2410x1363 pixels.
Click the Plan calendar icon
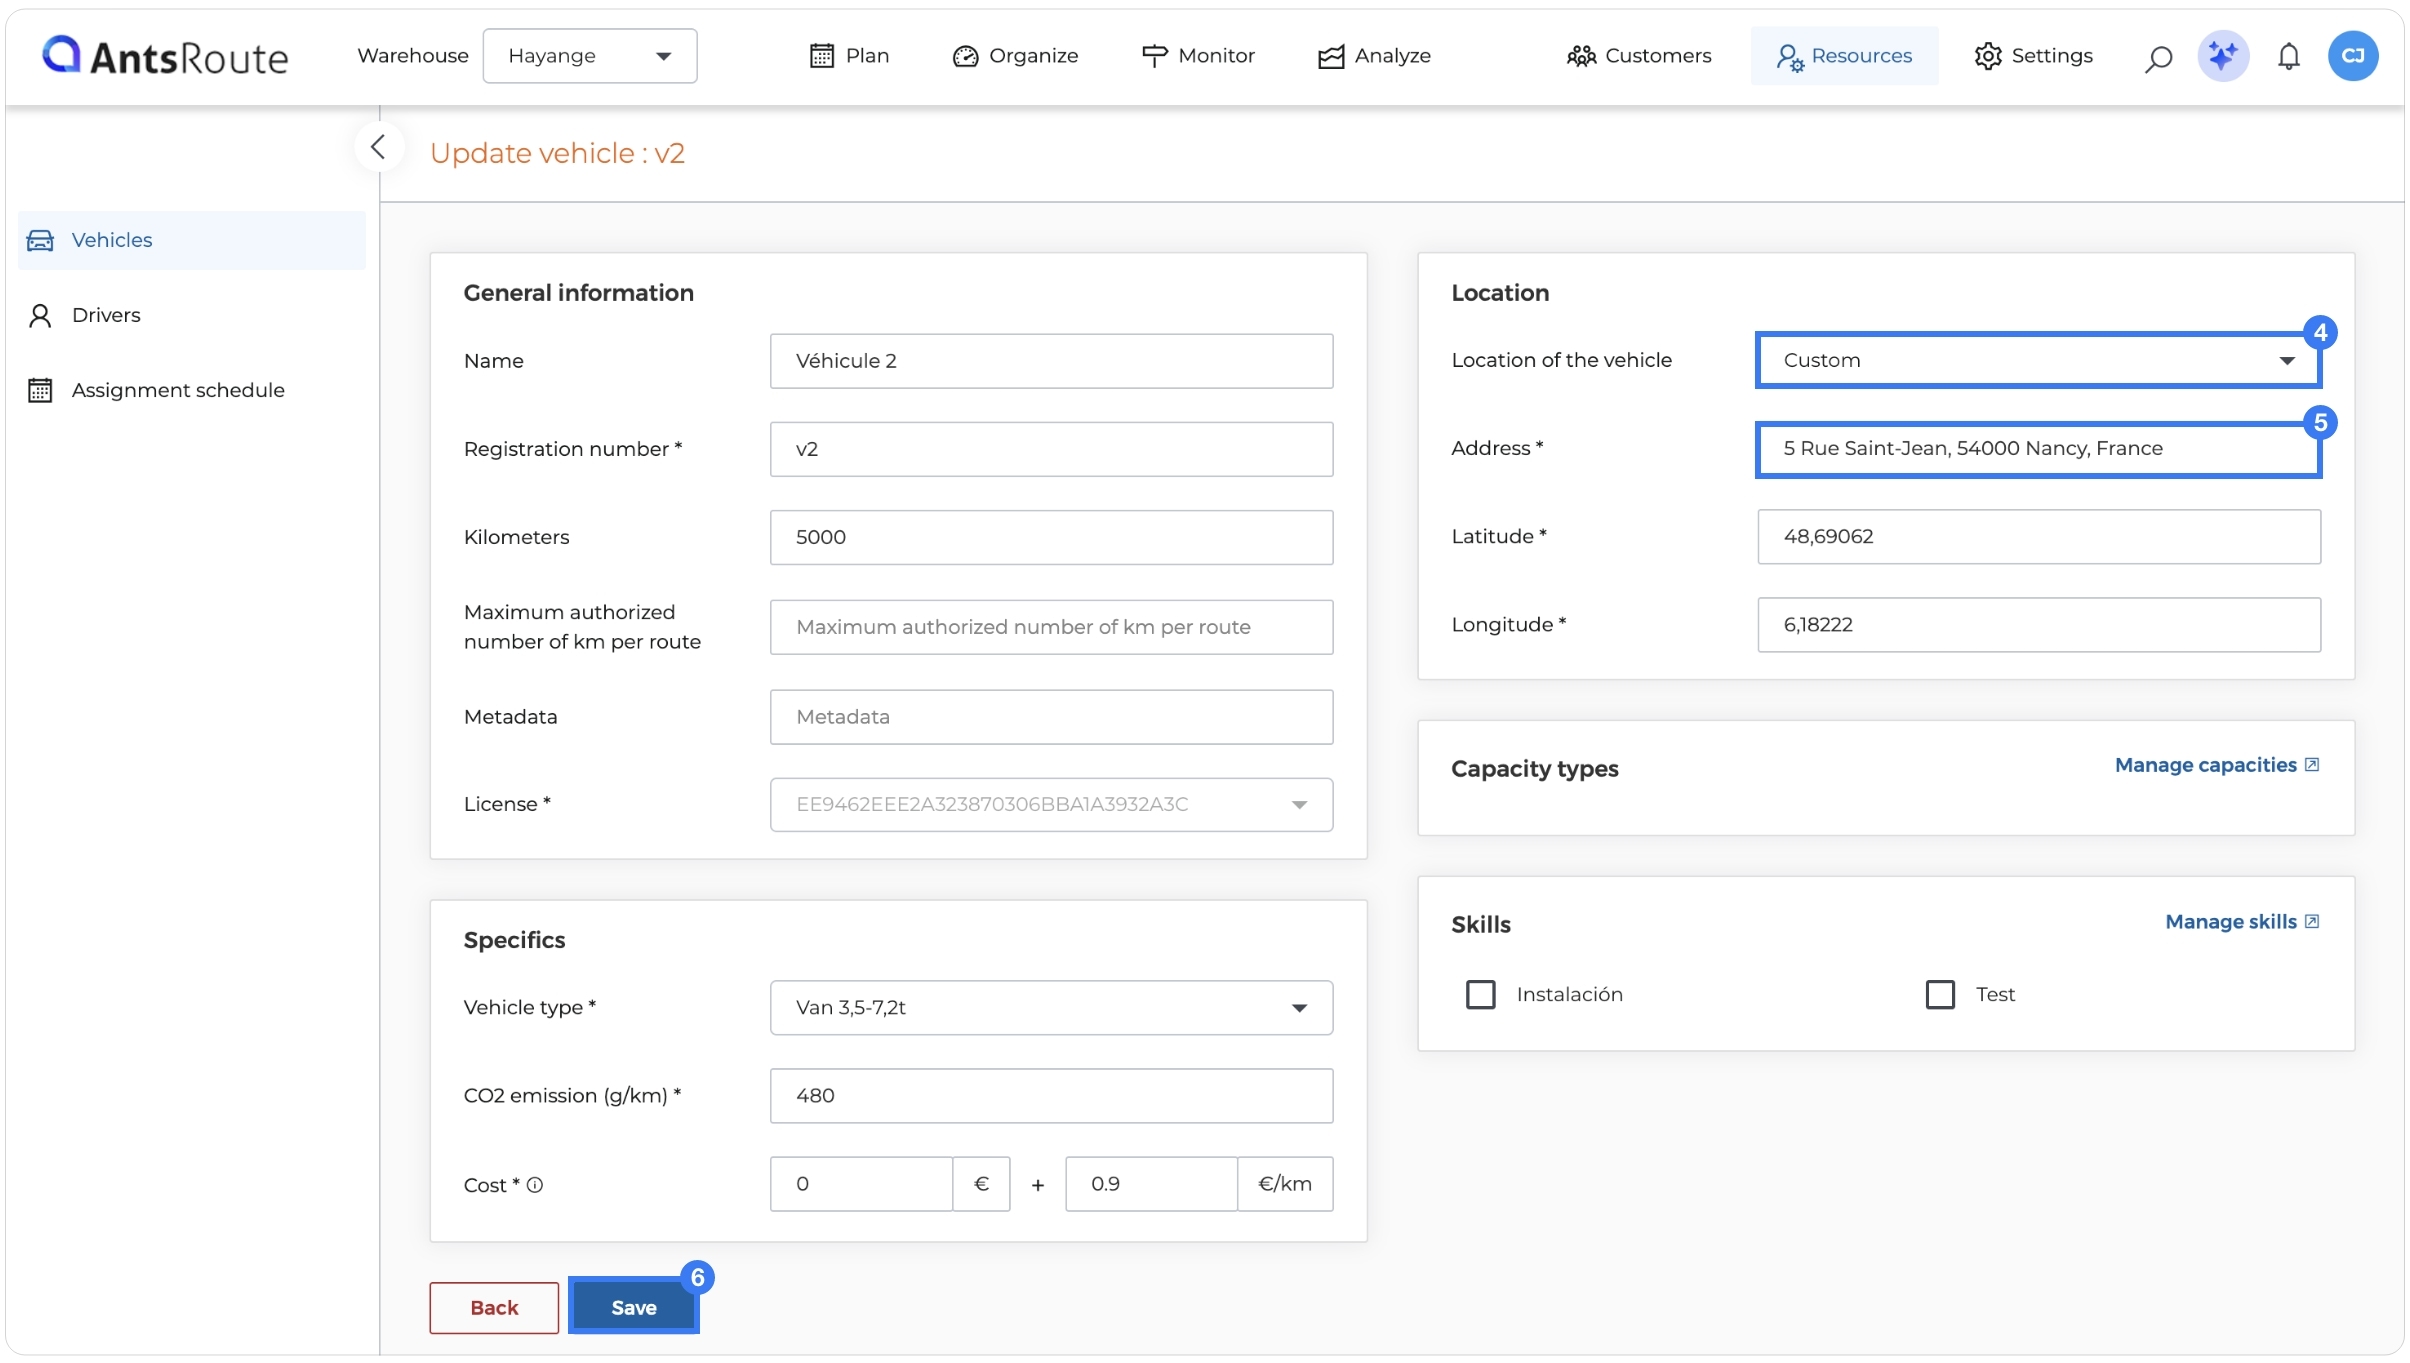(x=821, y=56)
